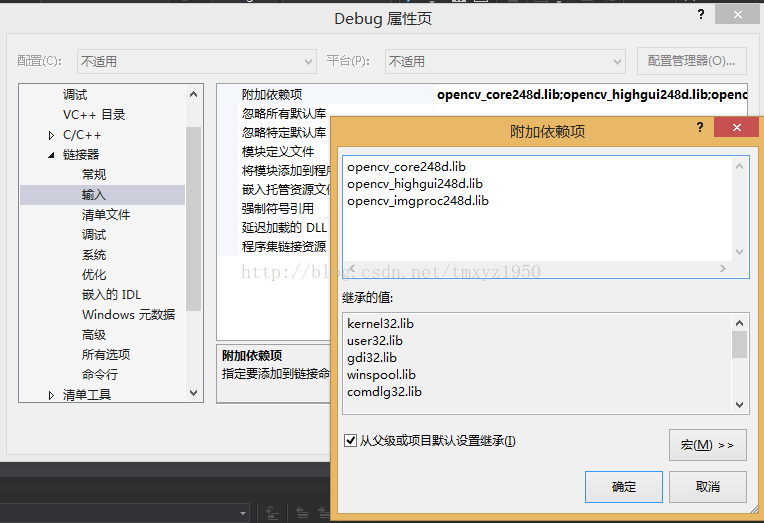Image resolution: width=764 pixels, height=523 pixels.
Task: Select 高级 in the tree
Action: coord(94,335)
